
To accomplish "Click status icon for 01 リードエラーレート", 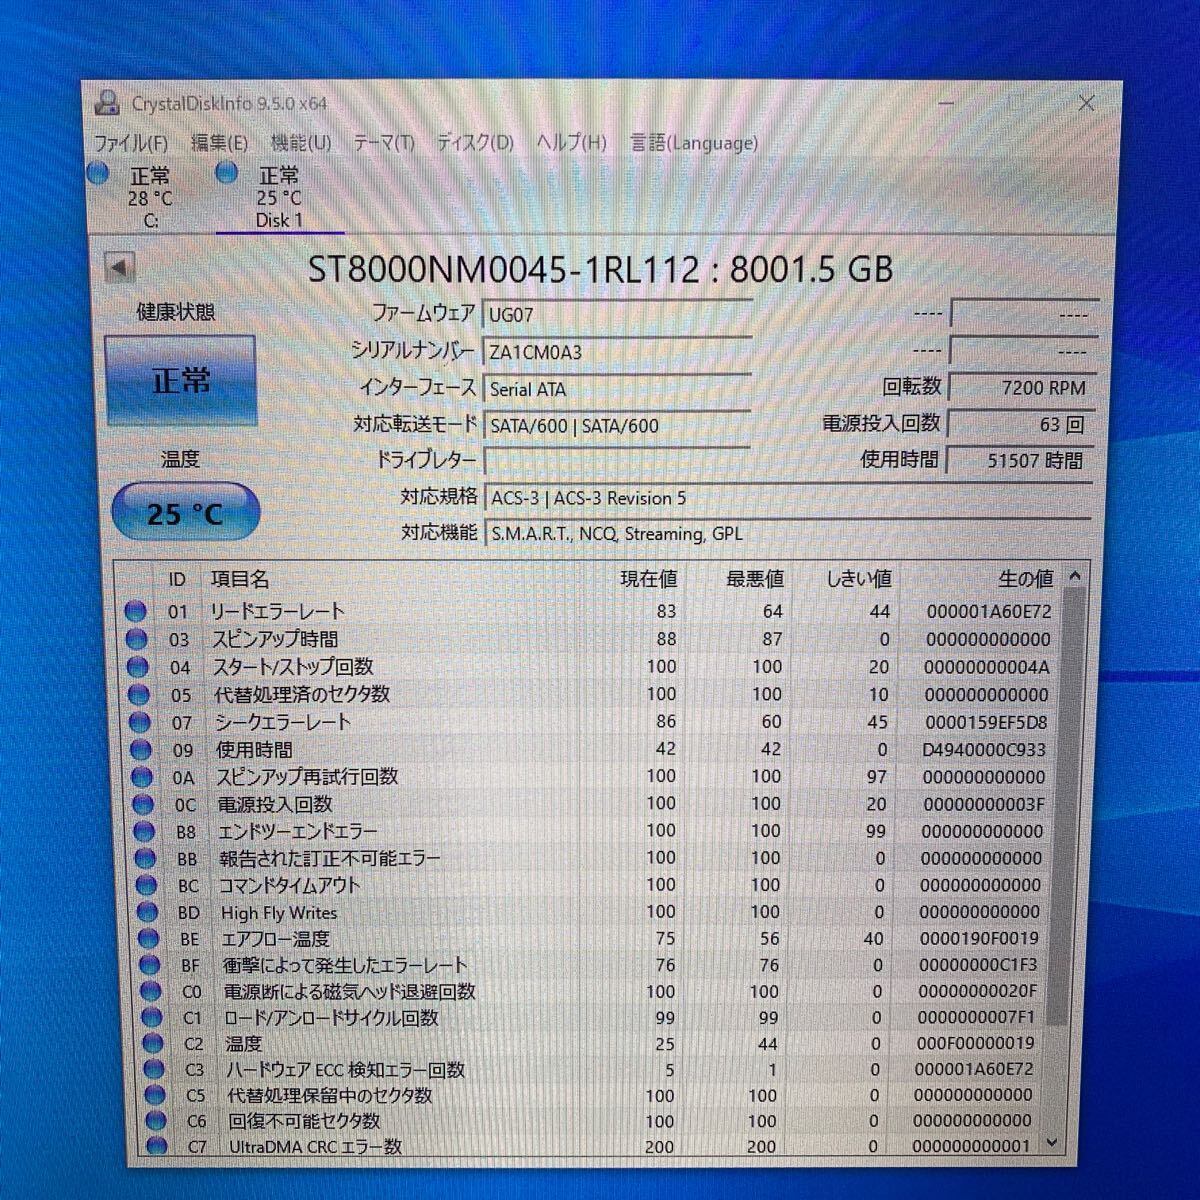I will [x=135, y=611].
